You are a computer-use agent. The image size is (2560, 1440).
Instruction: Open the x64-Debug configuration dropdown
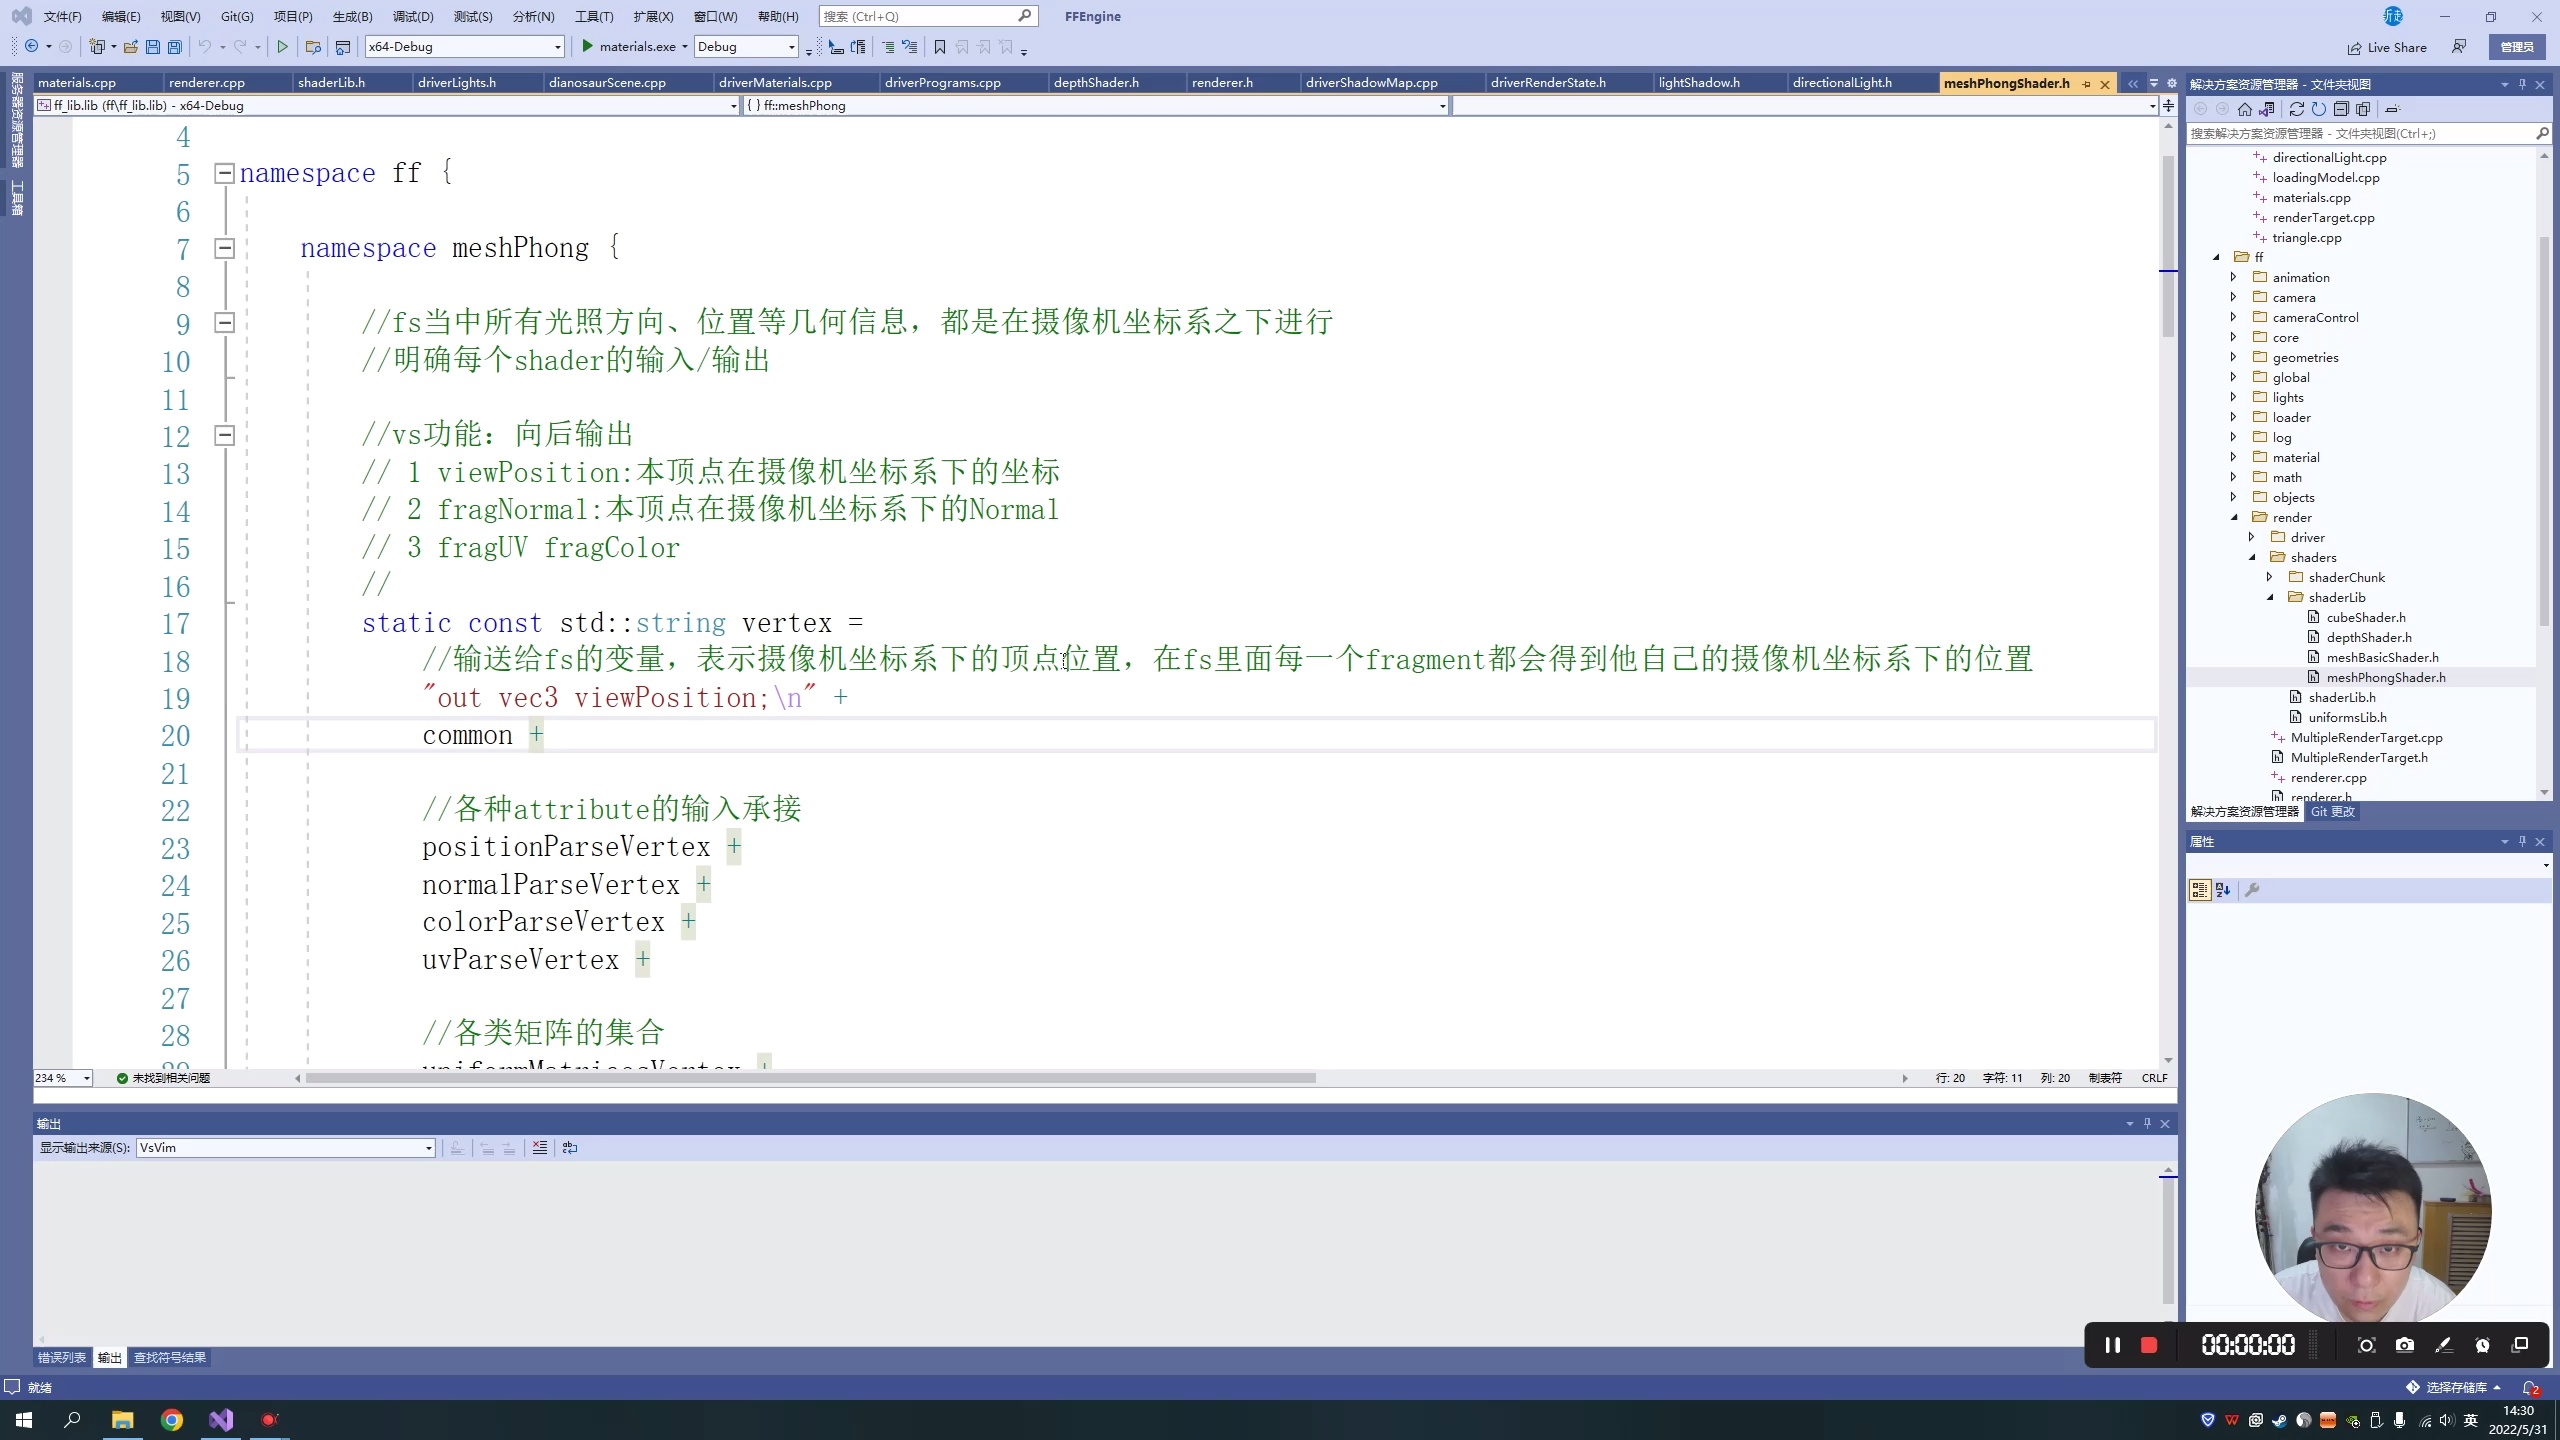pyautogui.click(x=558, y=47)
